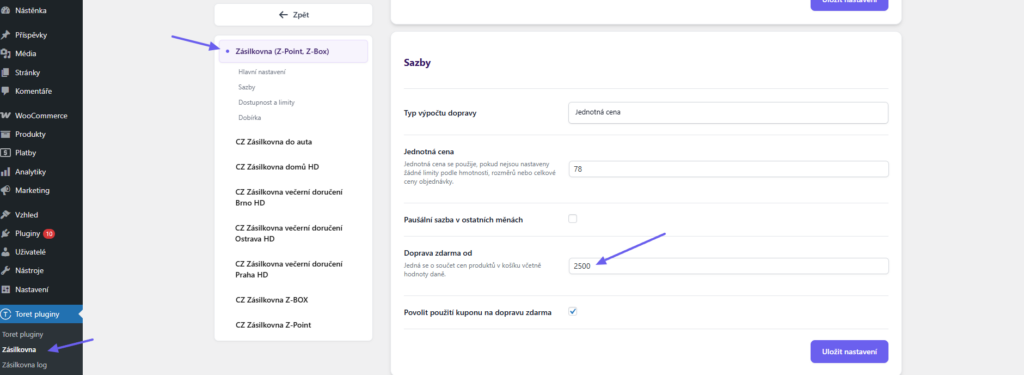The width and height of the screenshot is (1024, 375).
Task: Collapse the Zásilkovna (Z-Point, Z-Box) section
Action: (293, 51)
